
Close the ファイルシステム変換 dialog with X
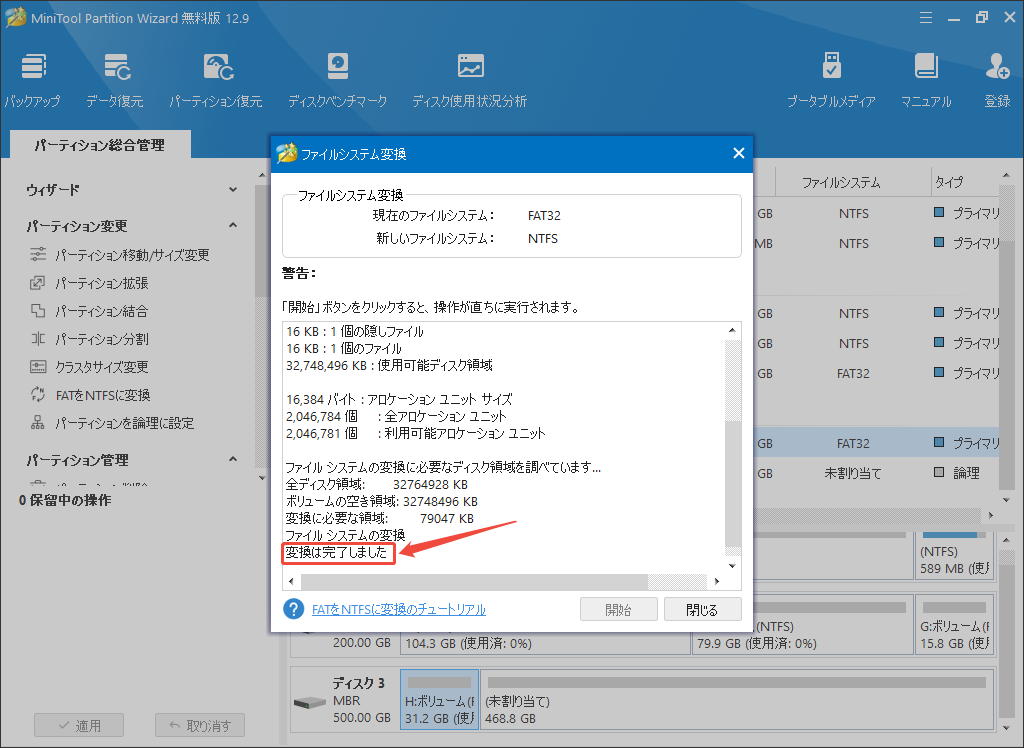click(739, 153)
